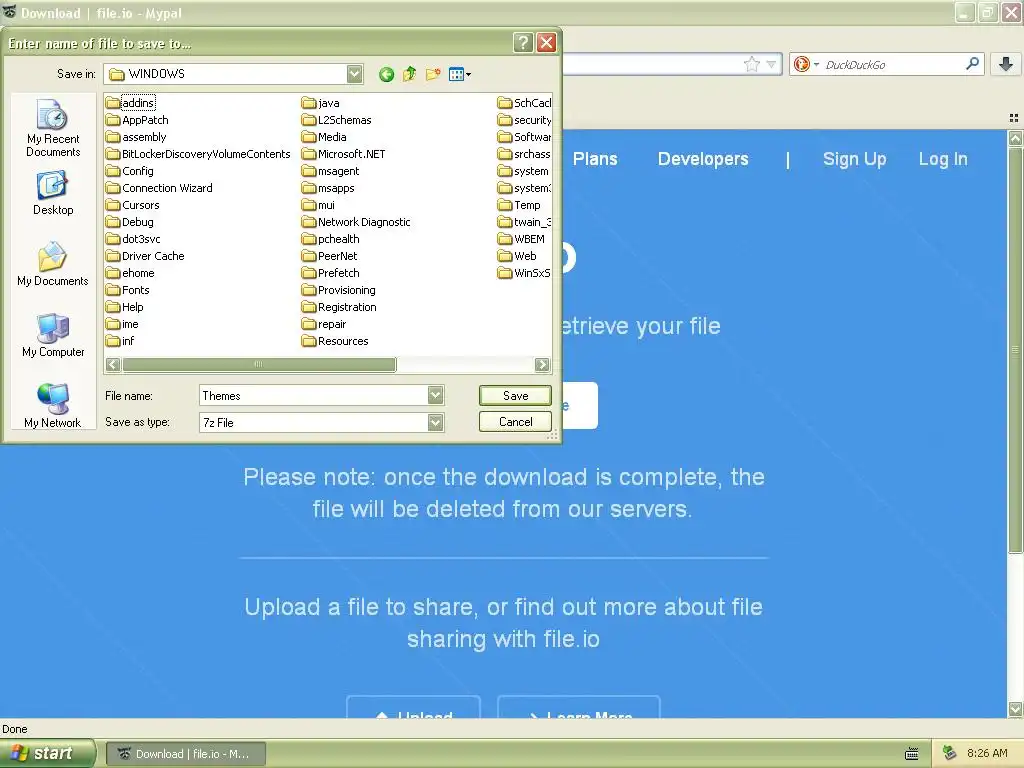Select the Cursors folder
1024x768 pixels.
pyautogui.click(x=133, y=204)
